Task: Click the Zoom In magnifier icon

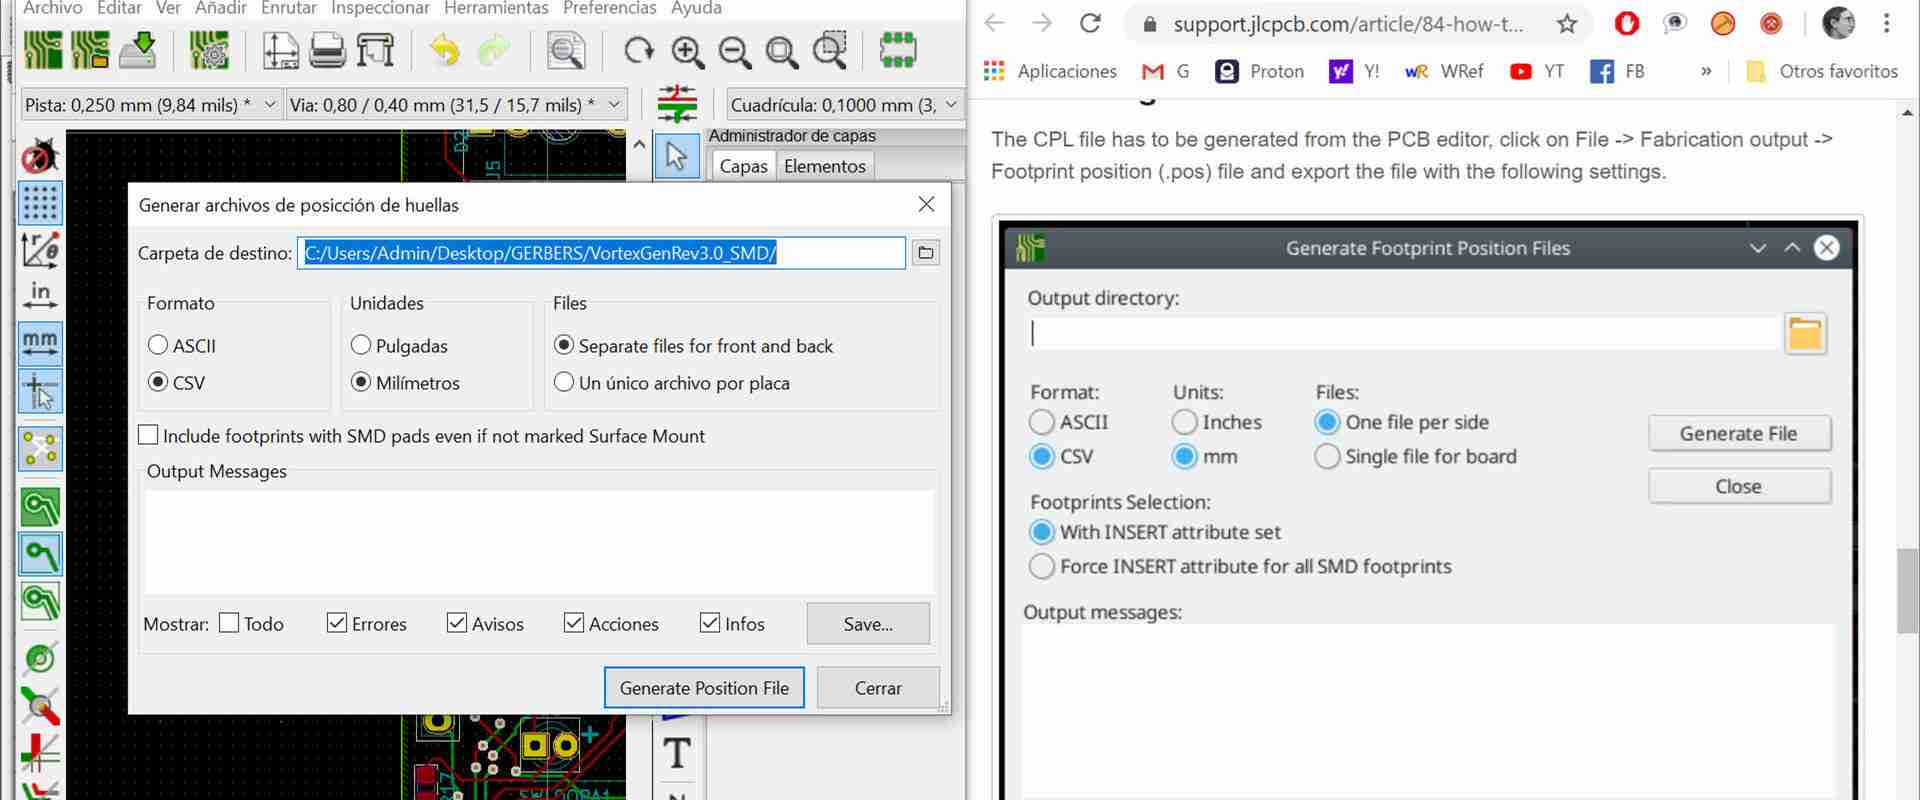Action: click(687, 51)
